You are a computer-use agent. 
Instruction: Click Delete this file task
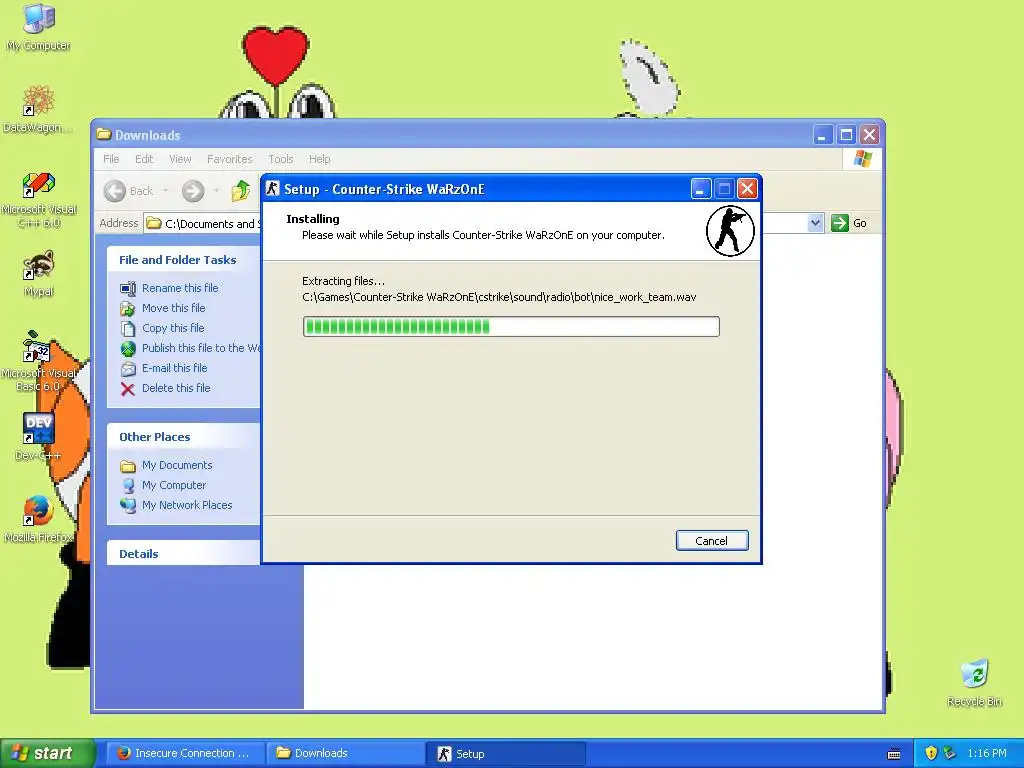point(176,388)
